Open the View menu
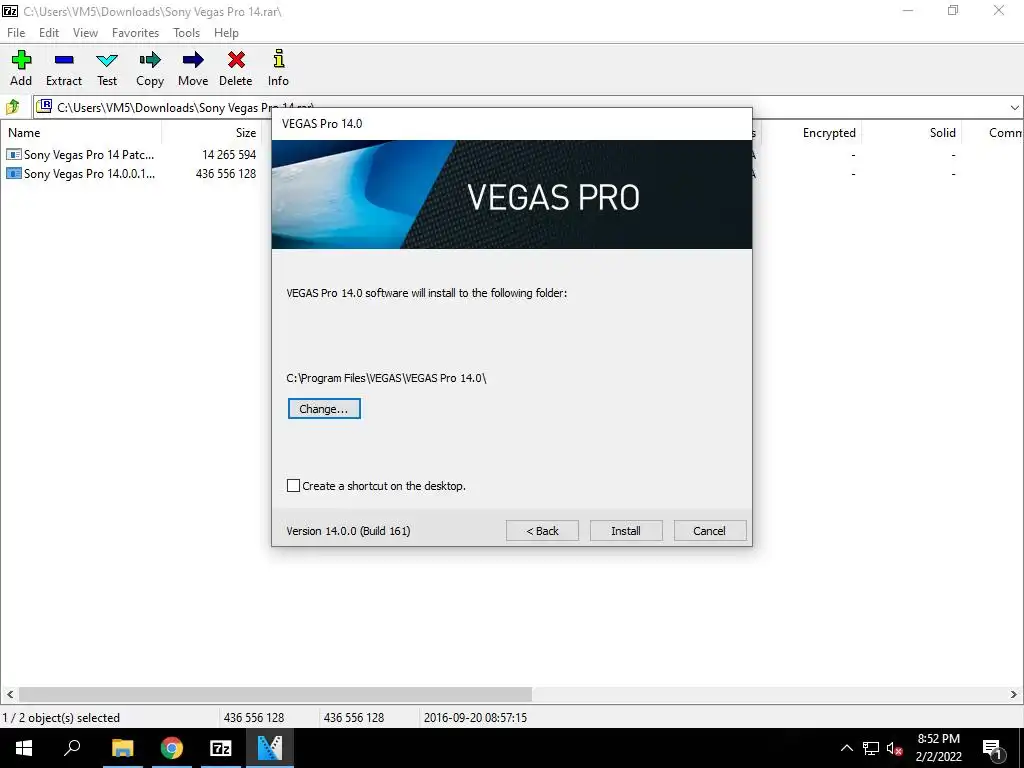 tap(86, 33)
